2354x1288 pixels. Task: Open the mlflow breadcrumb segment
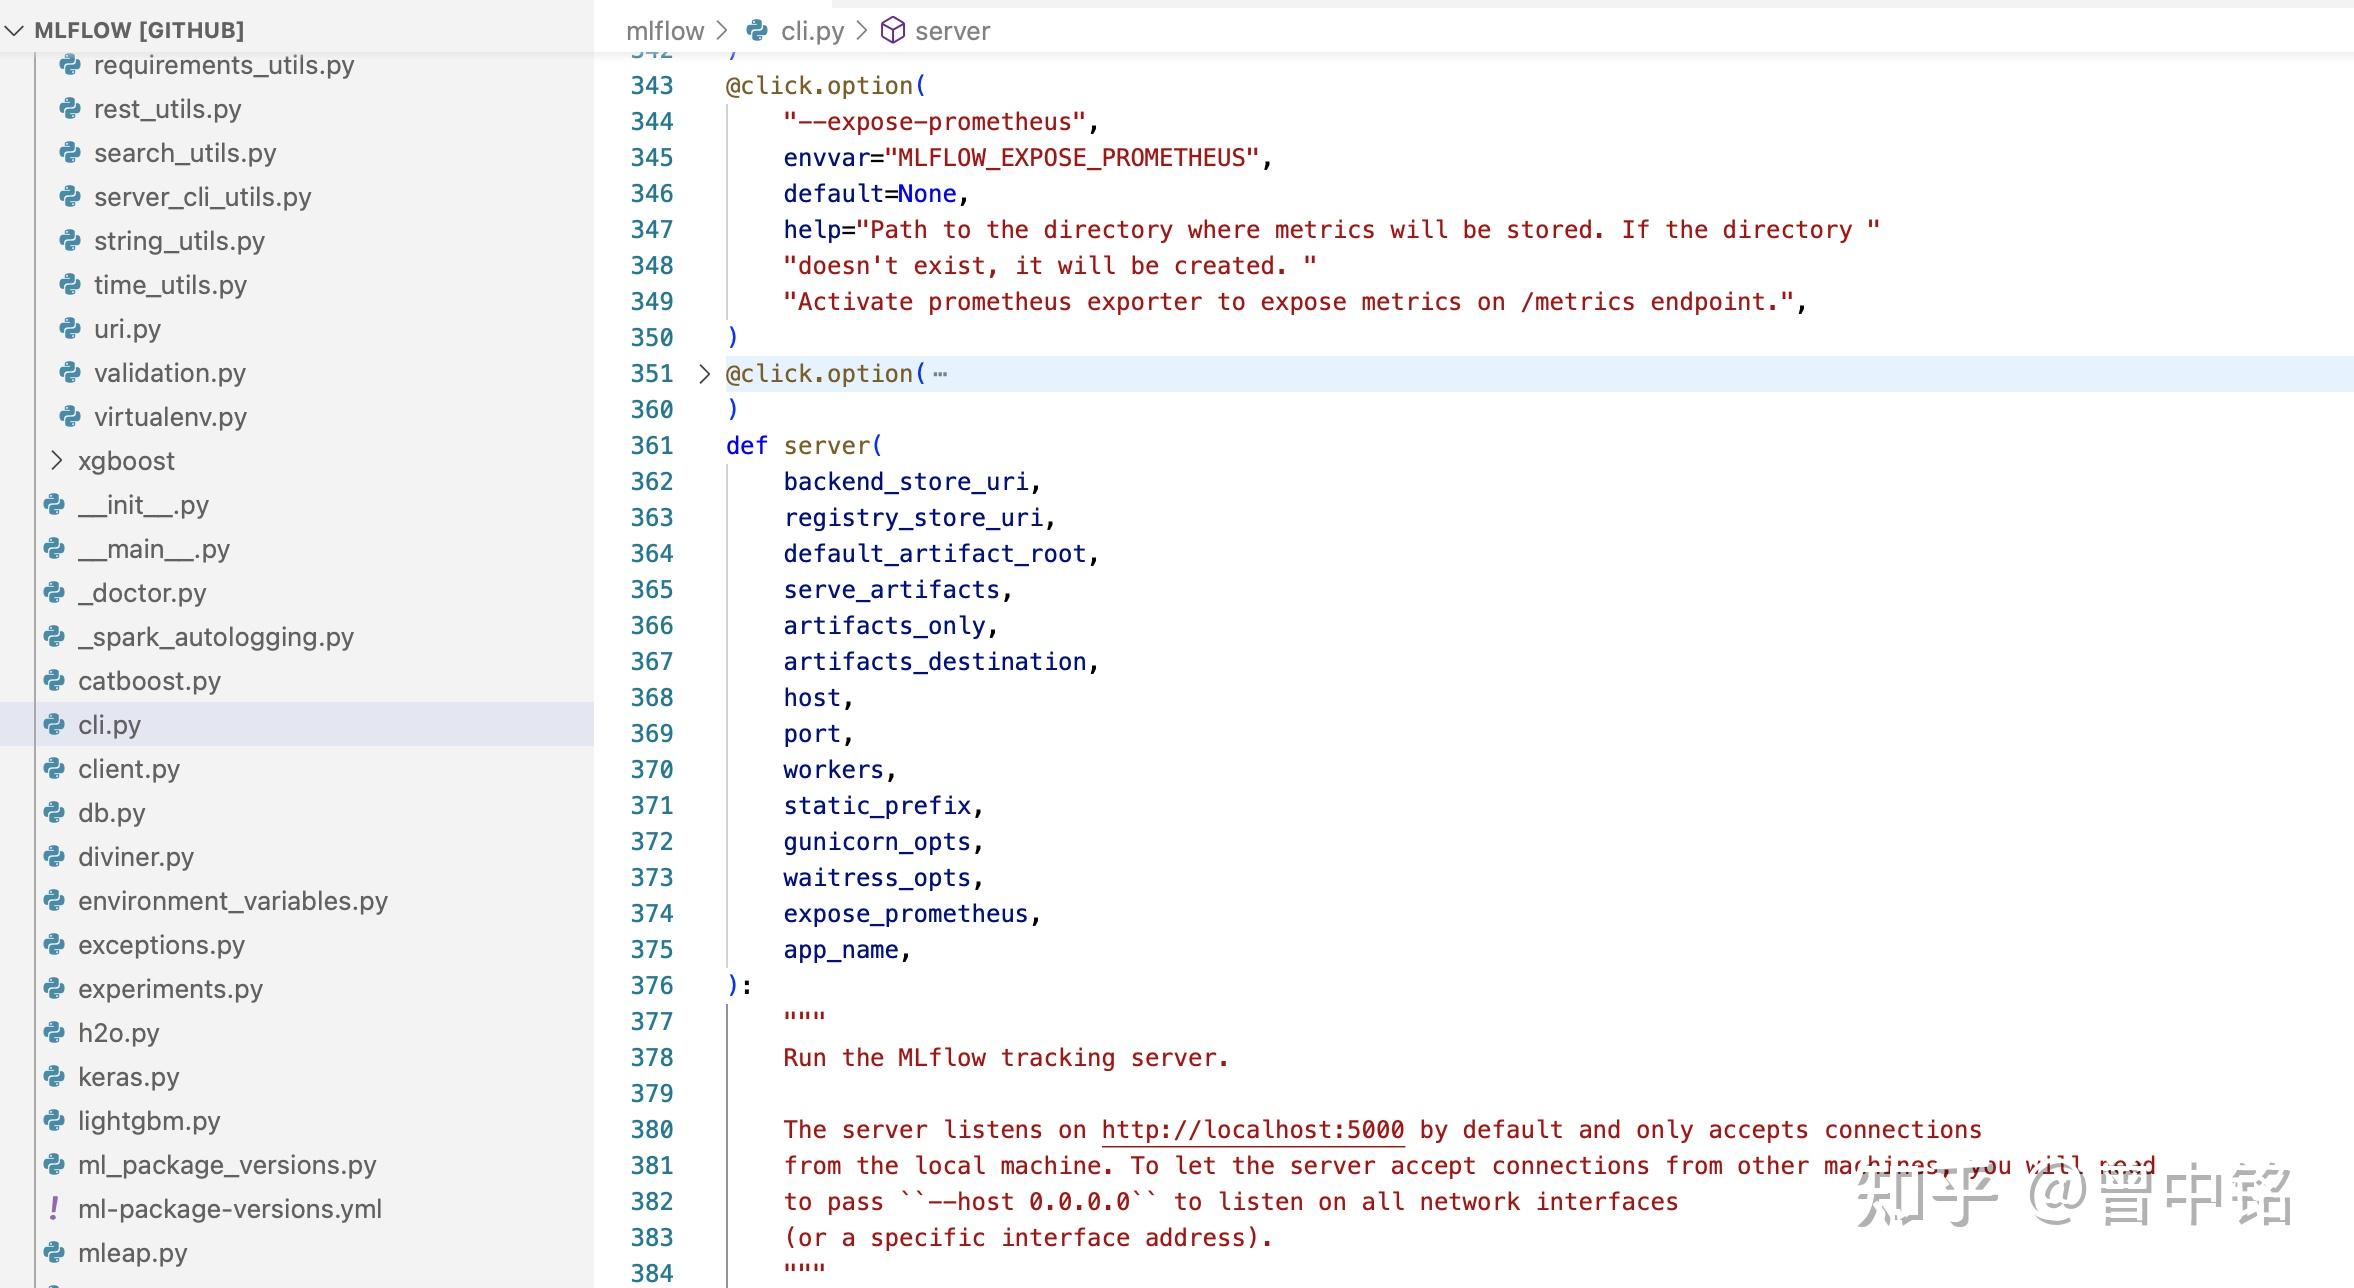(x=665, y=31)
